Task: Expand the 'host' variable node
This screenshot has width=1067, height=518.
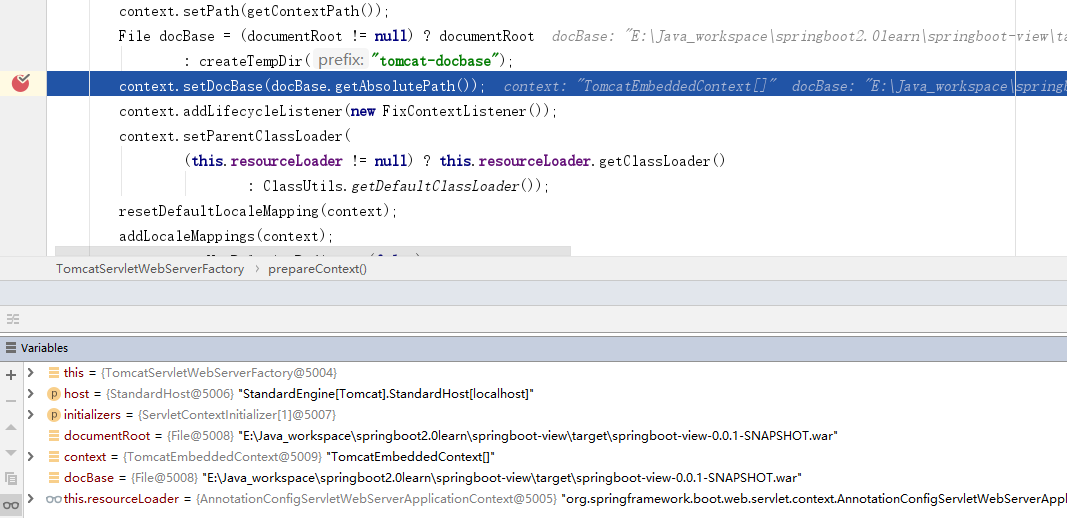Action: pos(31,394)
